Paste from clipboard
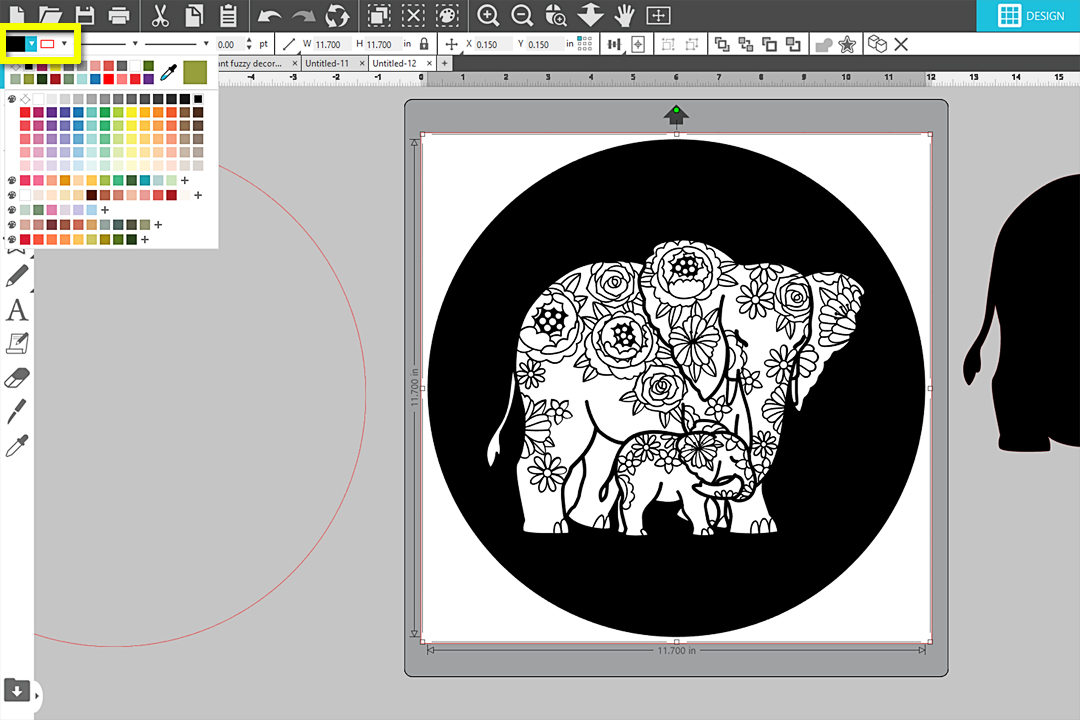Screen dimensions: 1080x720 (x=228, y=14)
